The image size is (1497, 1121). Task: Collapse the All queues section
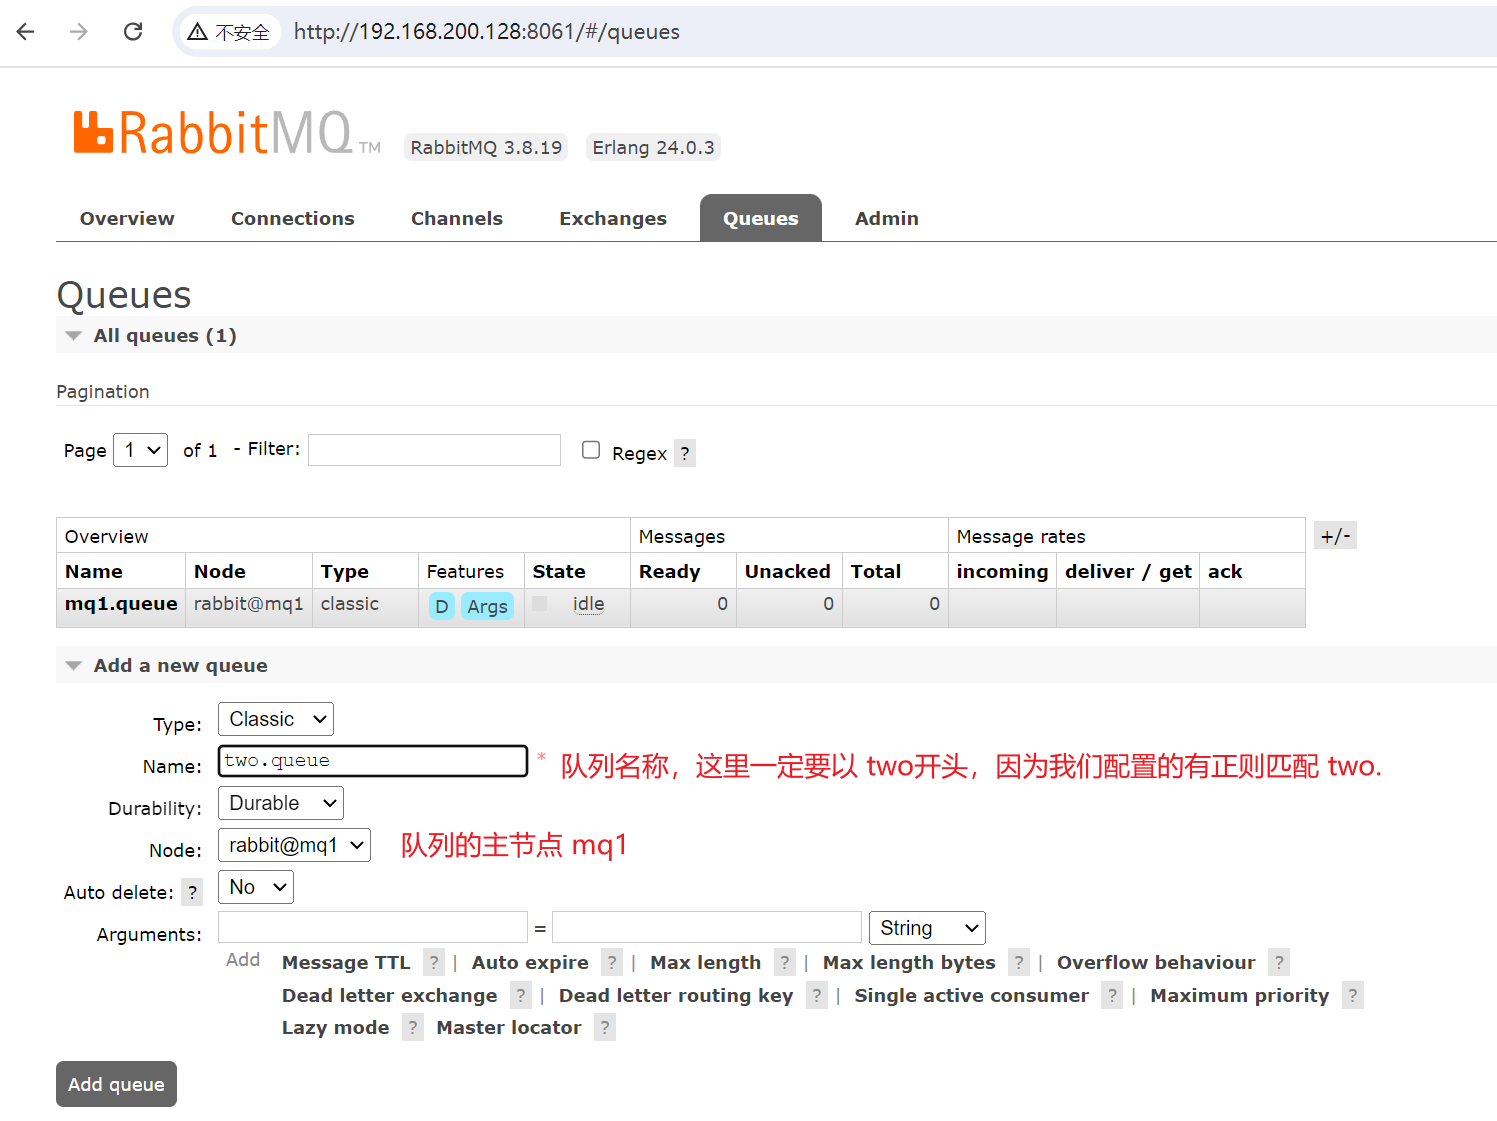(73, 335)
